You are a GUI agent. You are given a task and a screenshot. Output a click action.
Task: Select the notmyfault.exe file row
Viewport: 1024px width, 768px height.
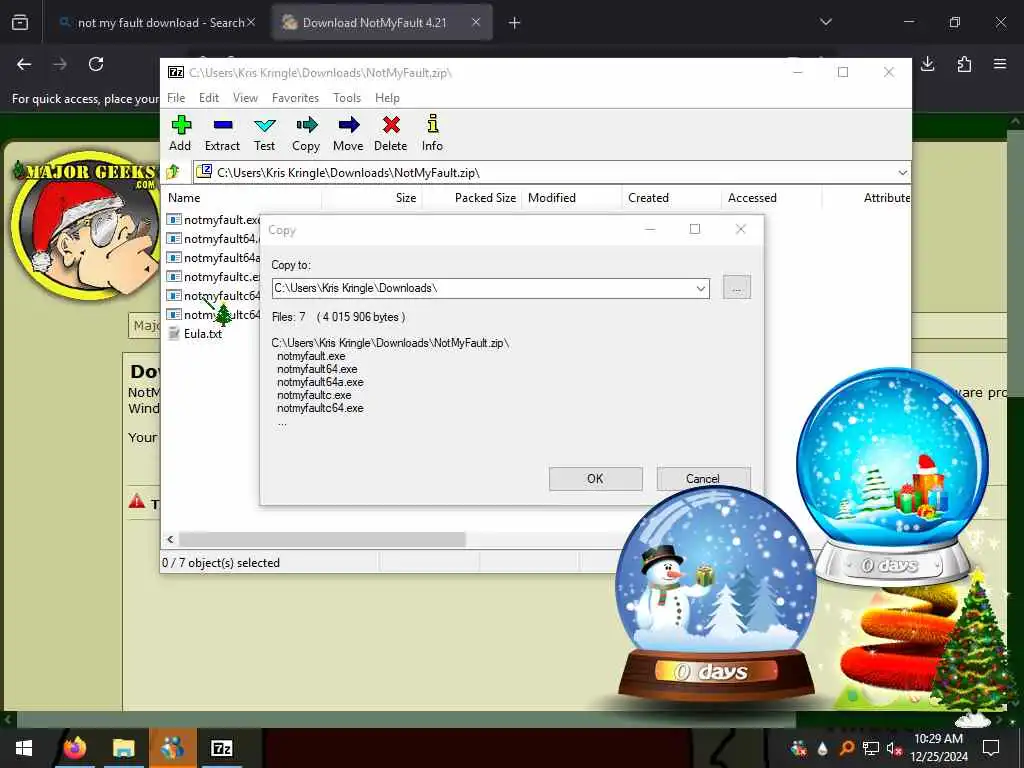point(213,219)
